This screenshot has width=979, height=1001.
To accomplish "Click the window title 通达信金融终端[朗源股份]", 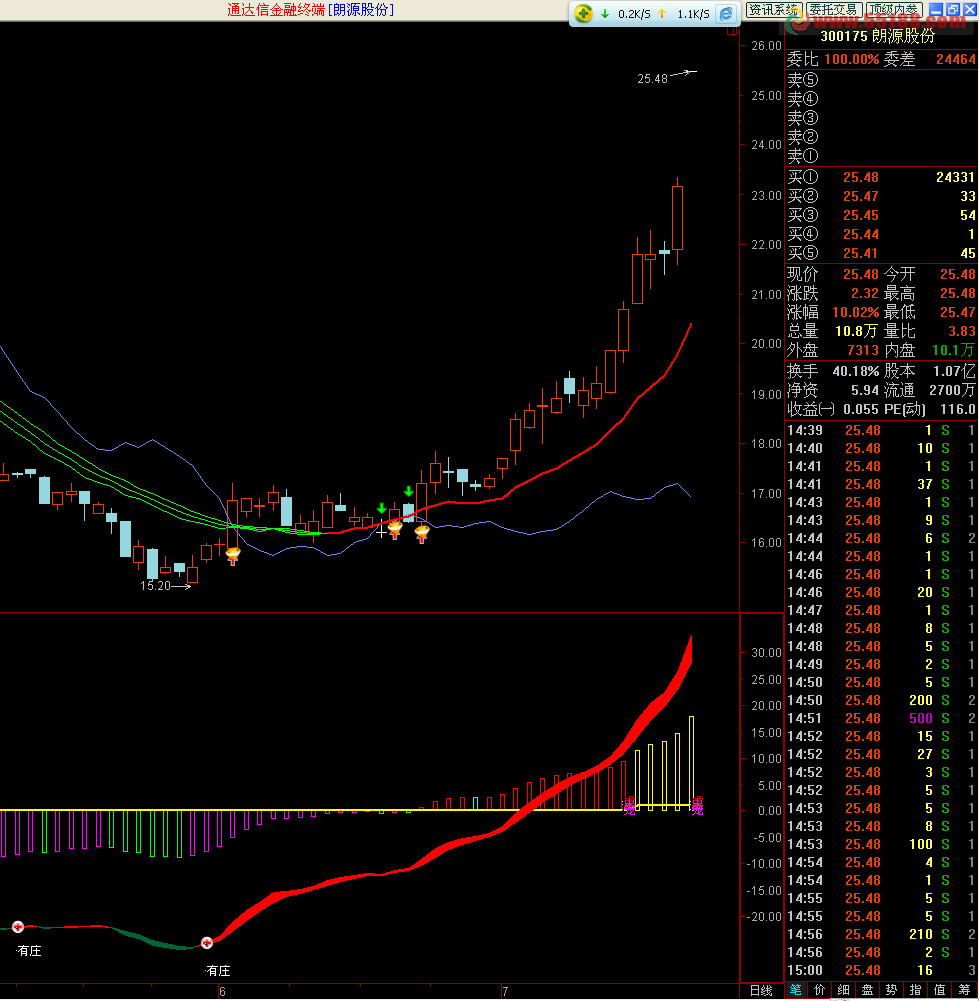I will [311, 10].
